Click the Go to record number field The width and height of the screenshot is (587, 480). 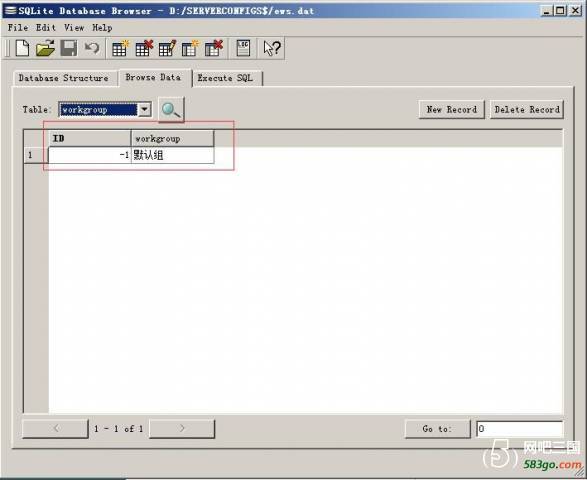[520, 429]
